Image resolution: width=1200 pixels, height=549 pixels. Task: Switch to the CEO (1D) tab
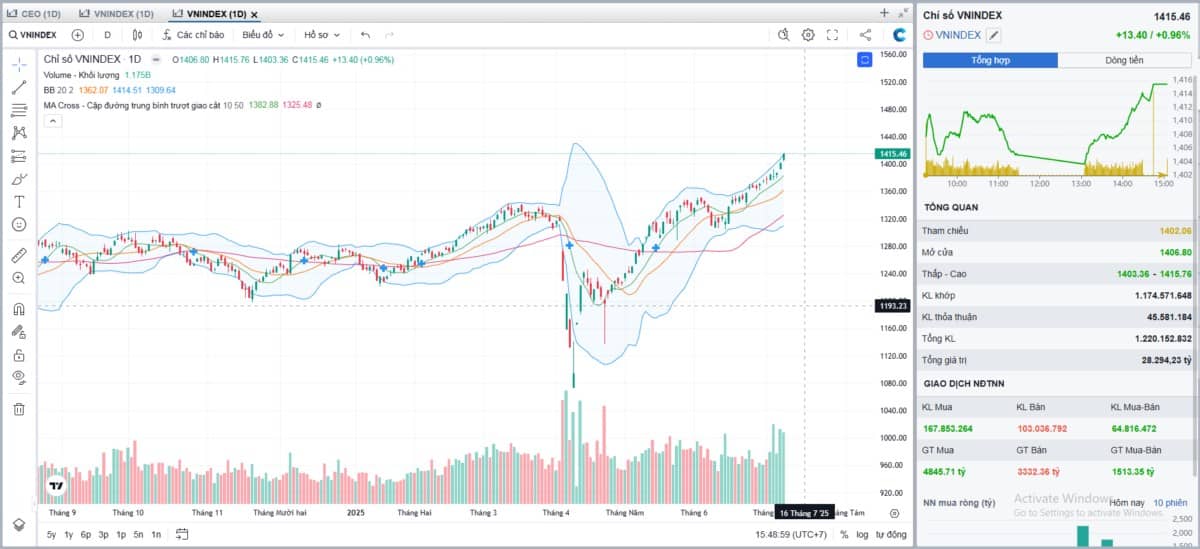tap(35, 14)
